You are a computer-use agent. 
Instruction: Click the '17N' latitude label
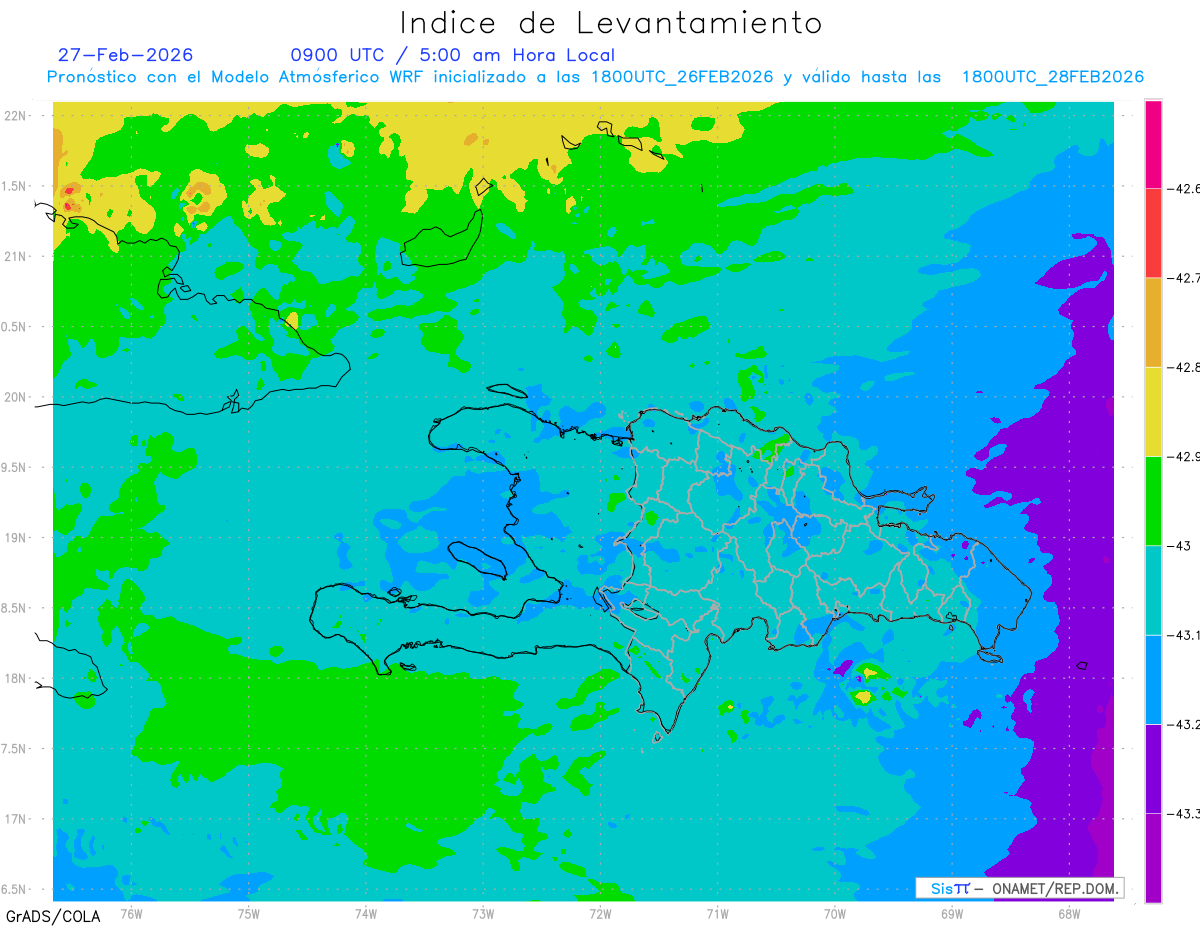[x=17, y=819]
